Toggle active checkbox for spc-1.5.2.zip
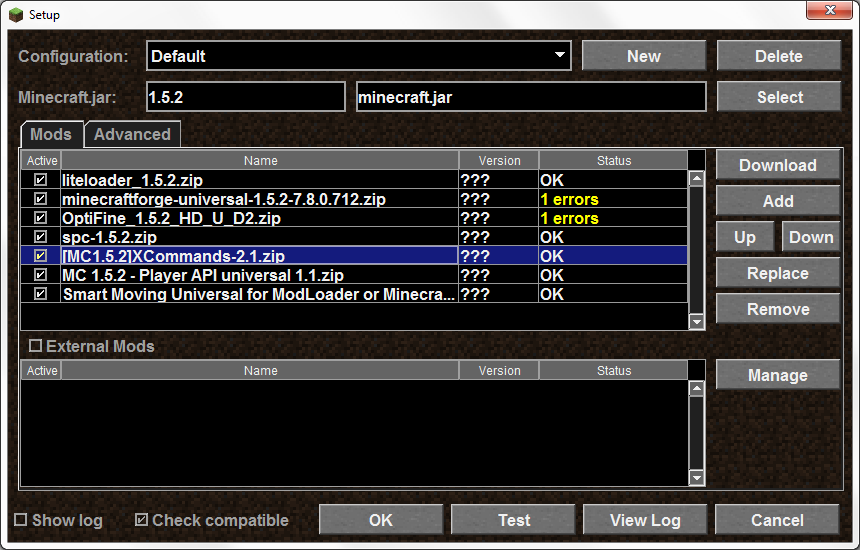Viewport: 860px width, 550px height. tap(41, 236)
